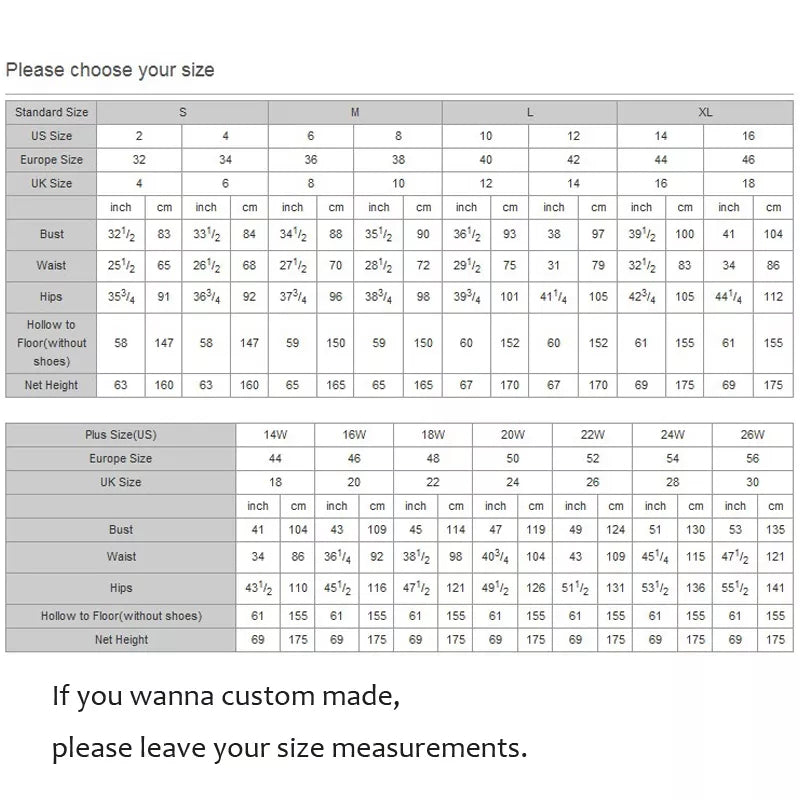
Task: Select the UK Size 30 cell
Action: pyautogui.click(x=752, y=482)
